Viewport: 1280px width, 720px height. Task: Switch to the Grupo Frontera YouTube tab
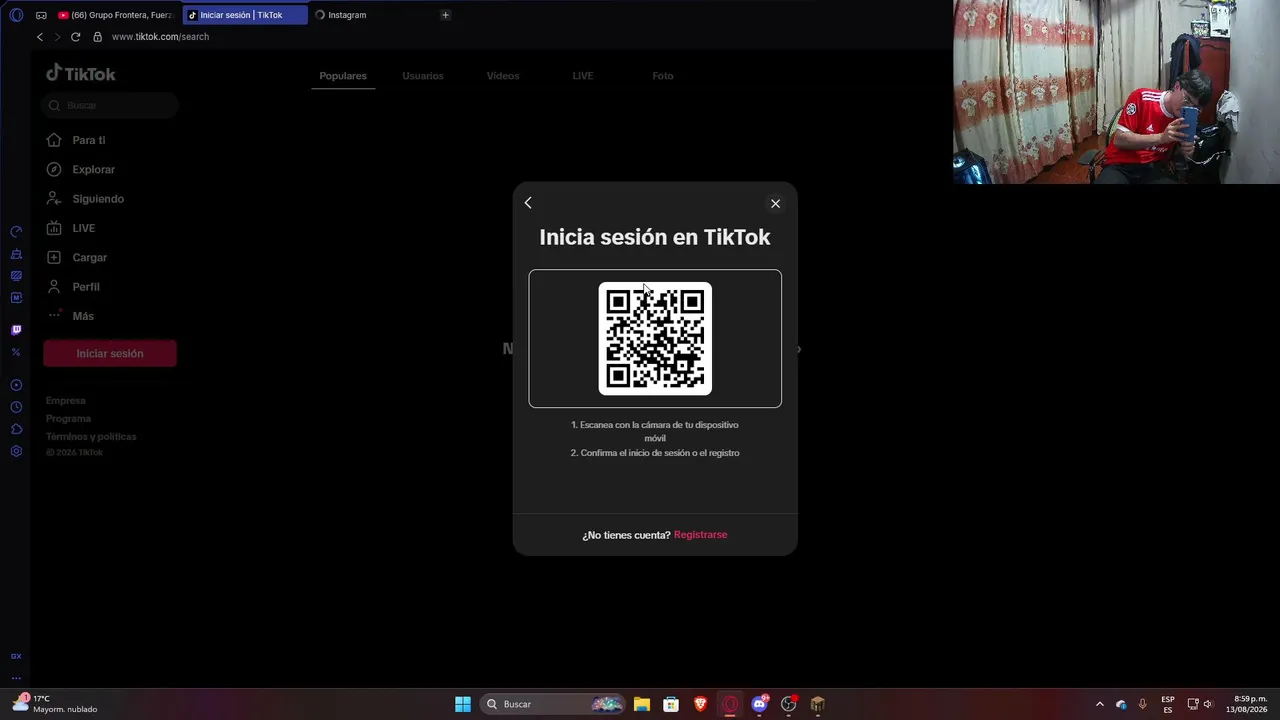(x=116, y=15)
